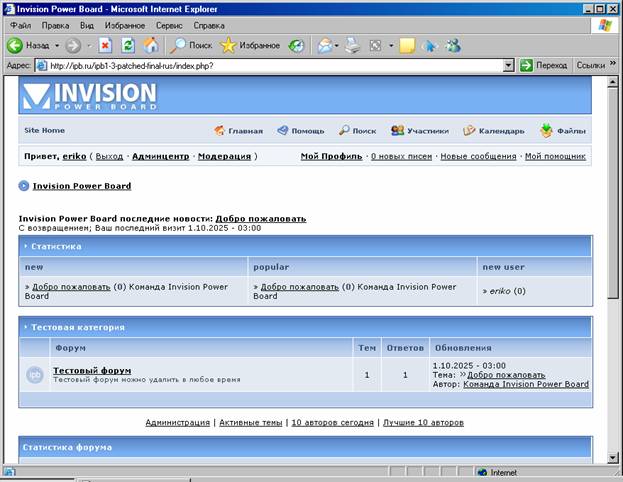
Task: Click the Mail envelope toolbar icon
Action: 325,45
